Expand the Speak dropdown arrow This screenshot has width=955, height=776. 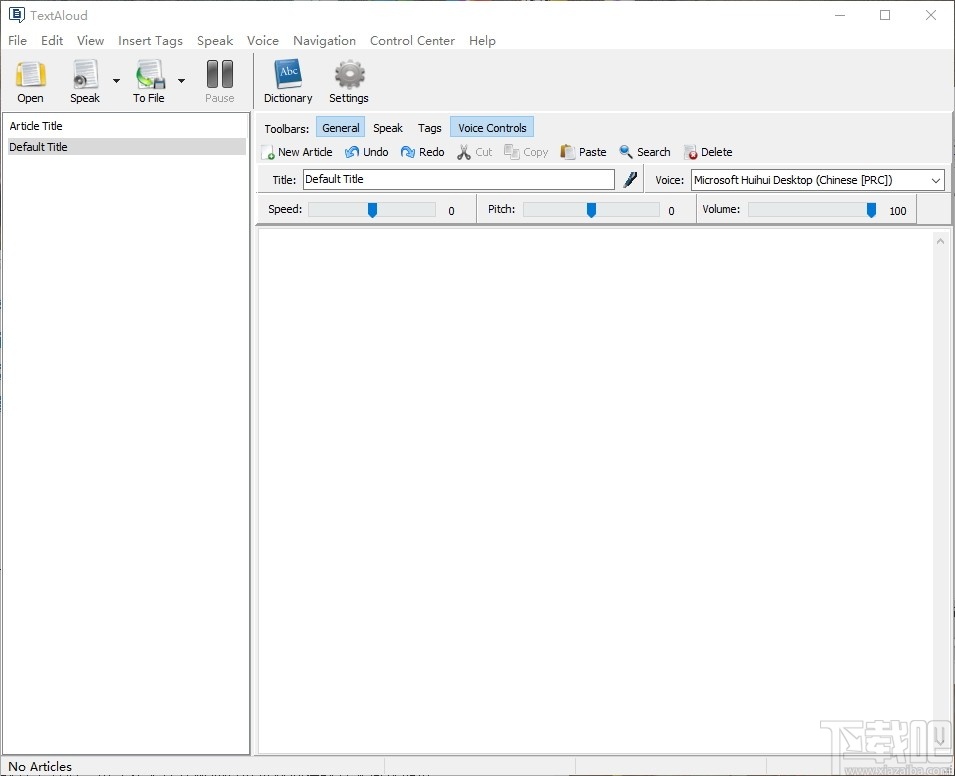pos(115,80)
